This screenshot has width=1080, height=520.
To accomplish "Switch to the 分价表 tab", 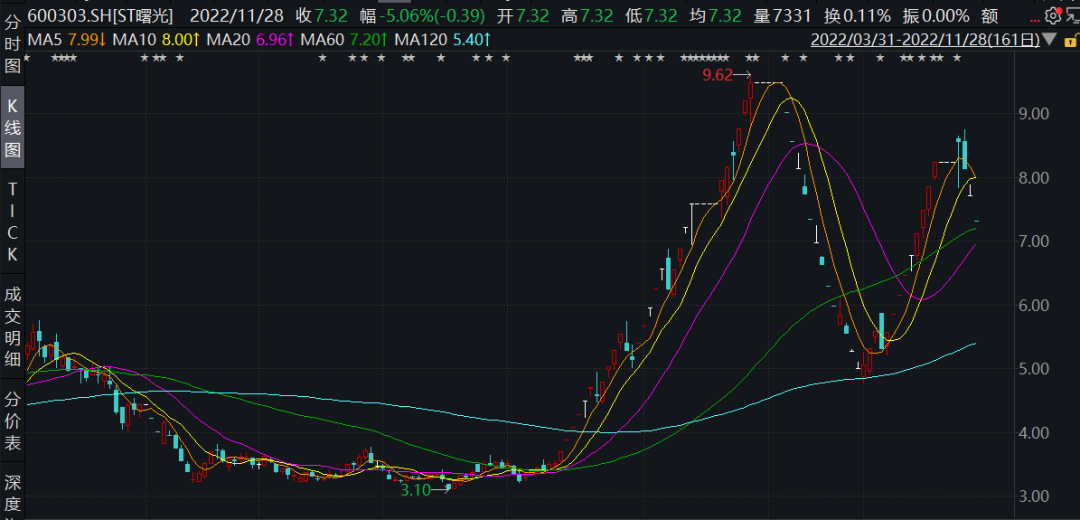I will click(13, 421).
